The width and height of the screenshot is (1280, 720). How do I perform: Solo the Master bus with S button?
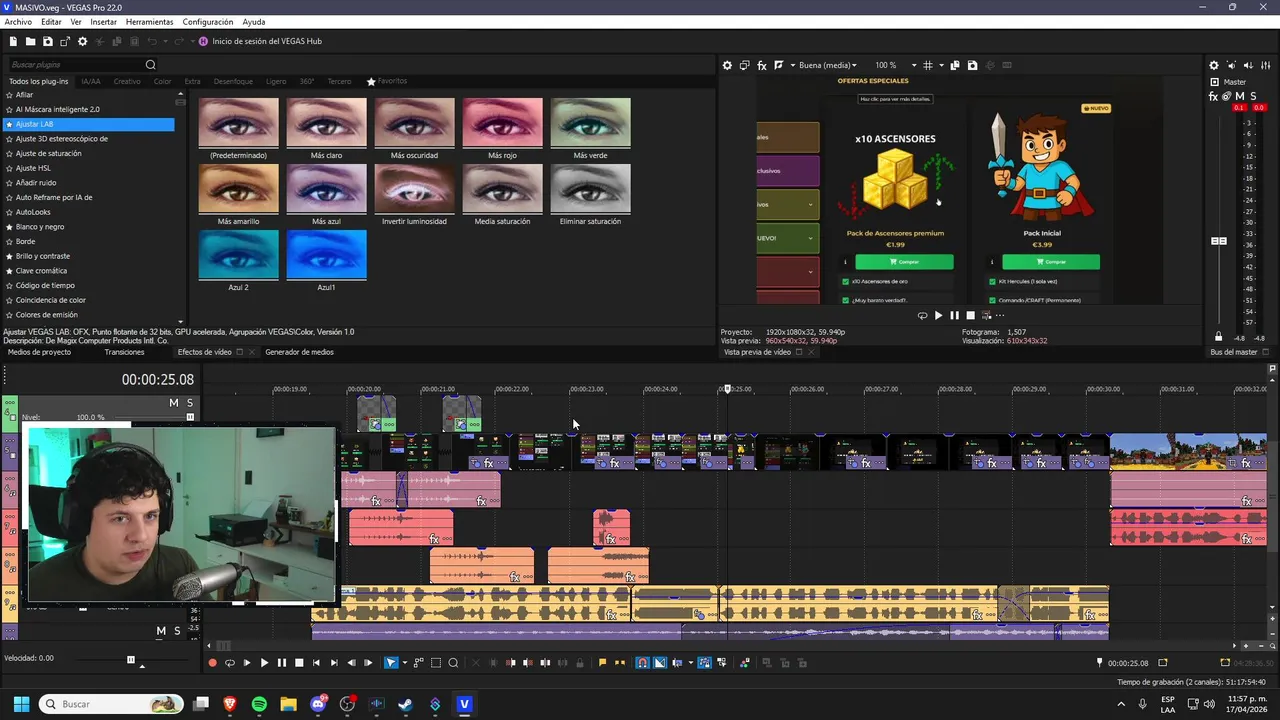tap(1253, 96)
